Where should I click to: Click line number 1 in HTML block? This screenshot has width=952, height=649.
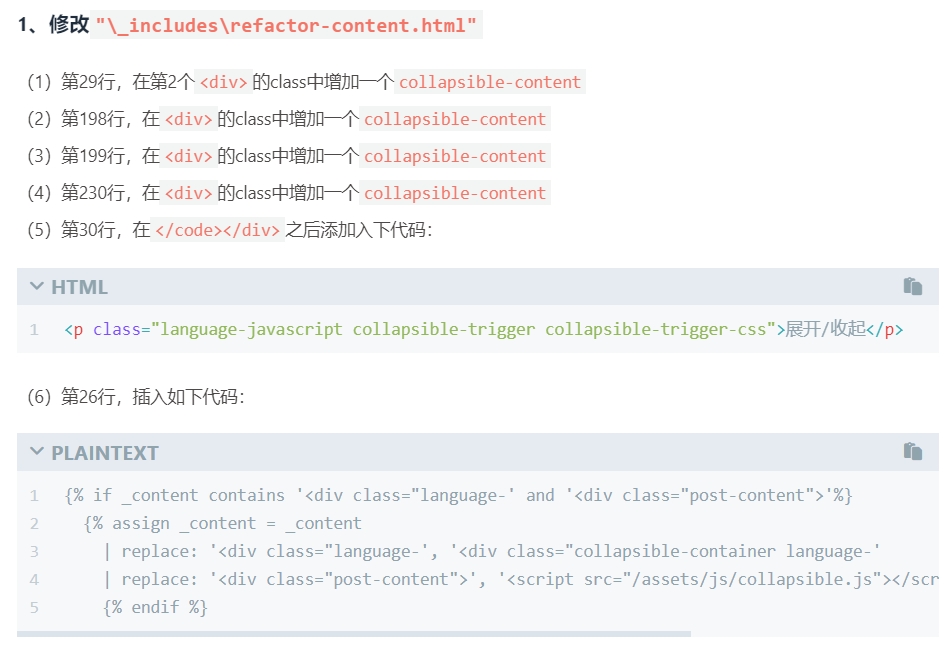pyautogui.click(x=34, y=329)
